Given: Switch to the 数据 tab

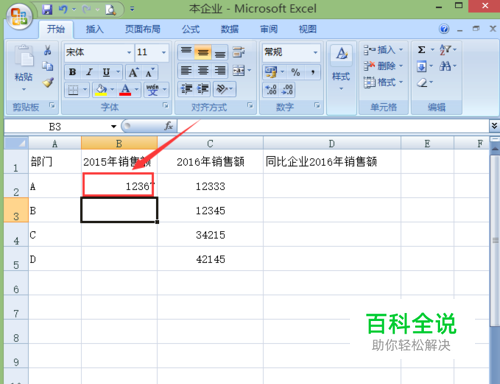Looking at the screenshot, I should point(230,29).
